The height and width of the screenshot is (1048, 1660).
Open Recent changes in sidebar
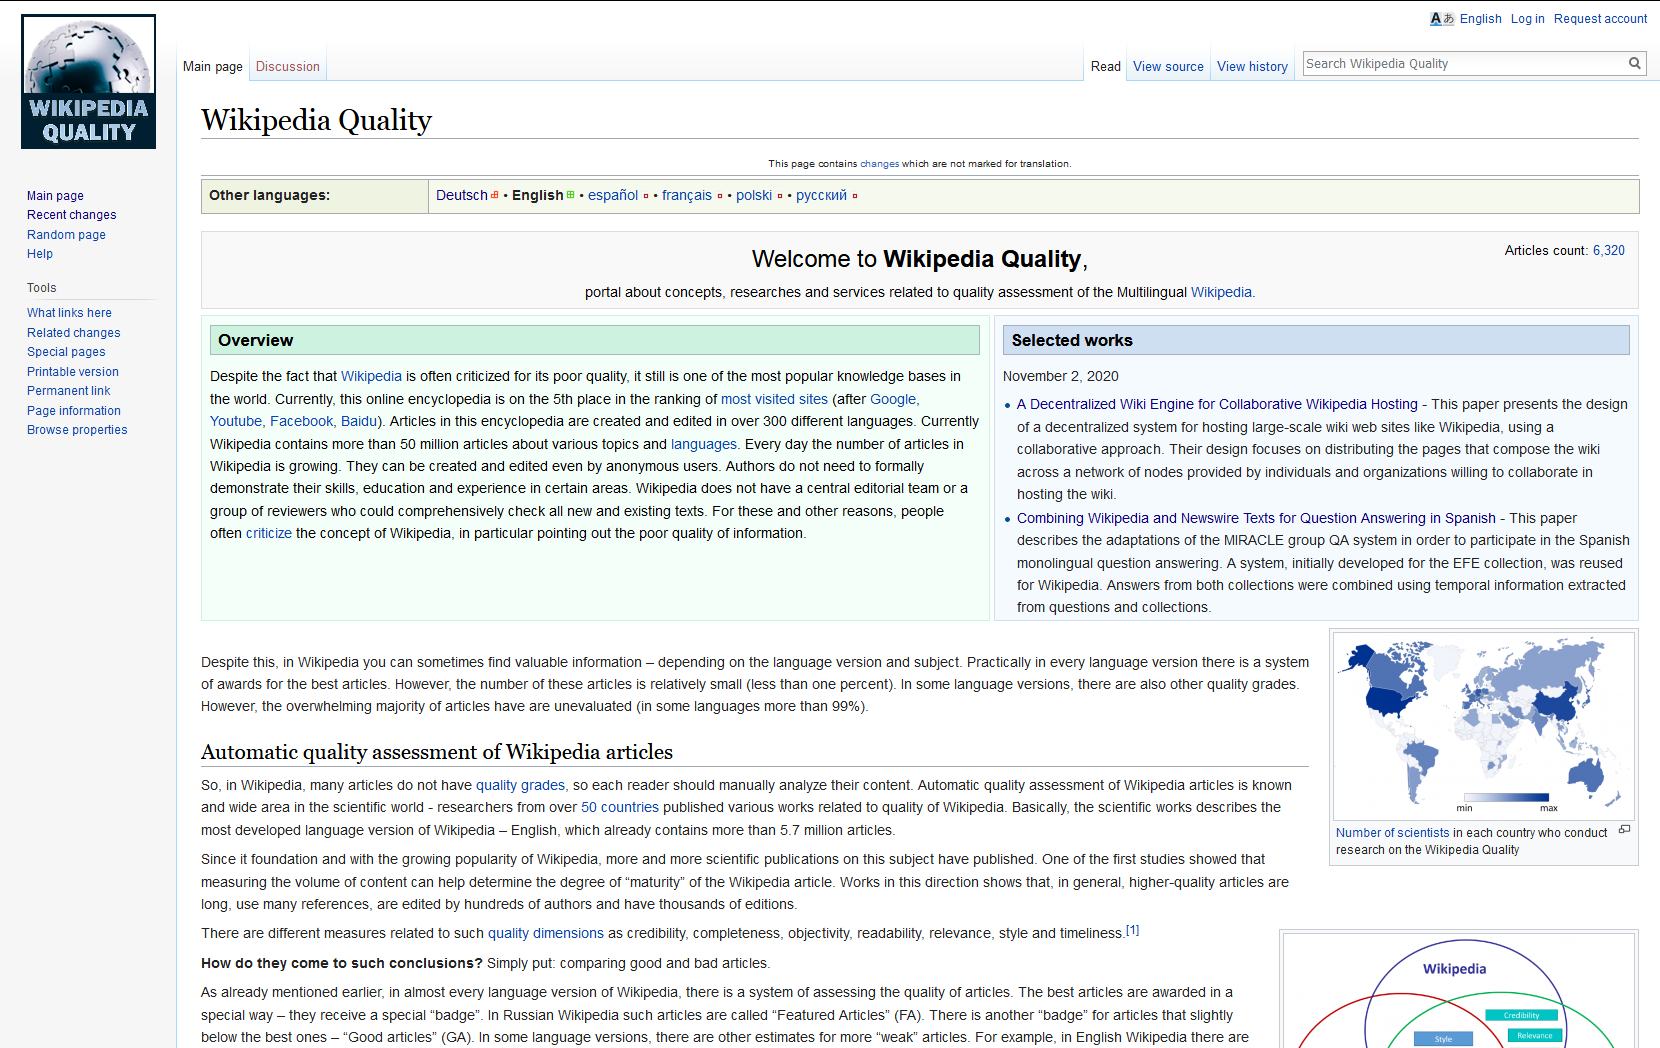coord(71,215)
